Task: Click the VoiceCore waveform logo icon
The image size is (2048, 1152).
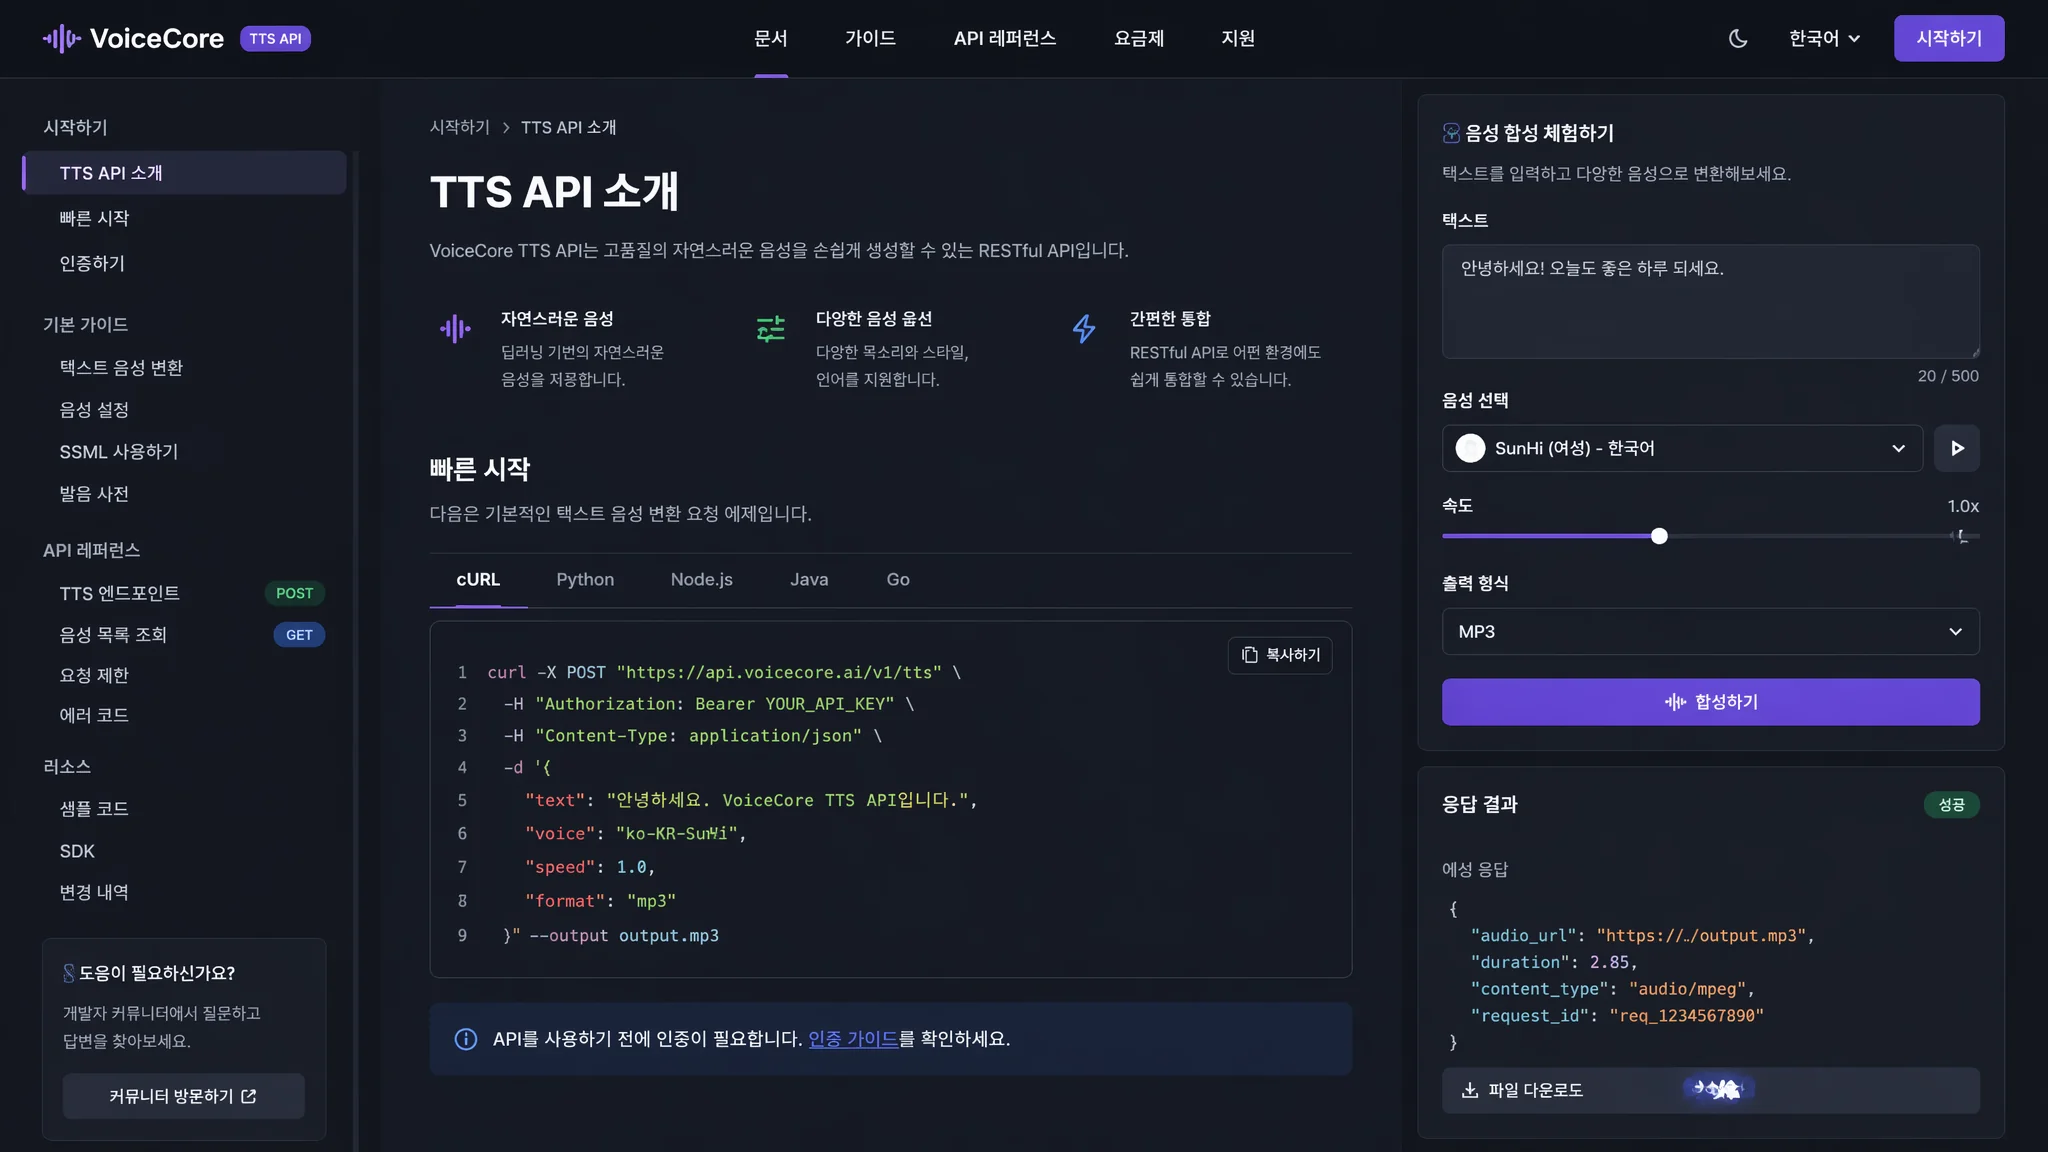Action: pyautogui.click(x=61, y=38)
